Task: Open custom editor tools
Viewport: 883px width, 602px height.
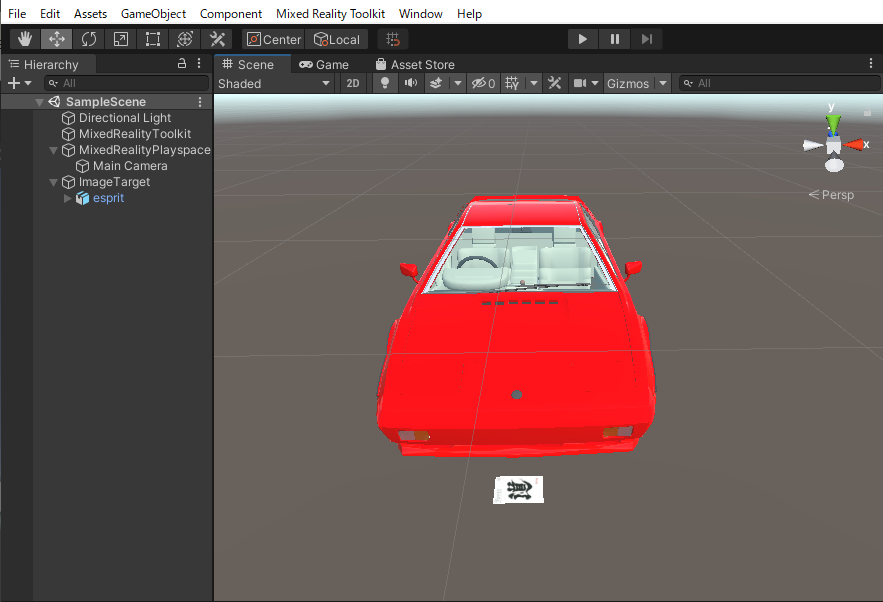Action: (217, 39)
